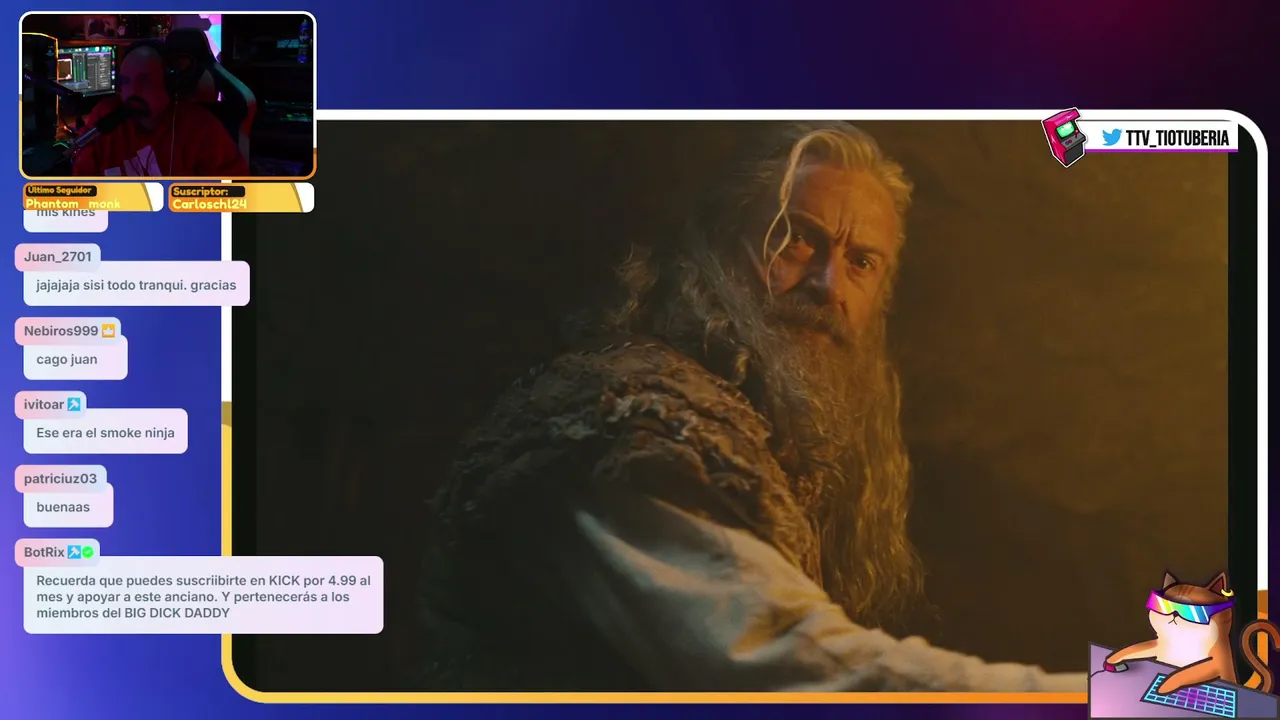Click the blue badge beside ivitoar
Screen dimensions: 1280x720
tap(74, 405)
